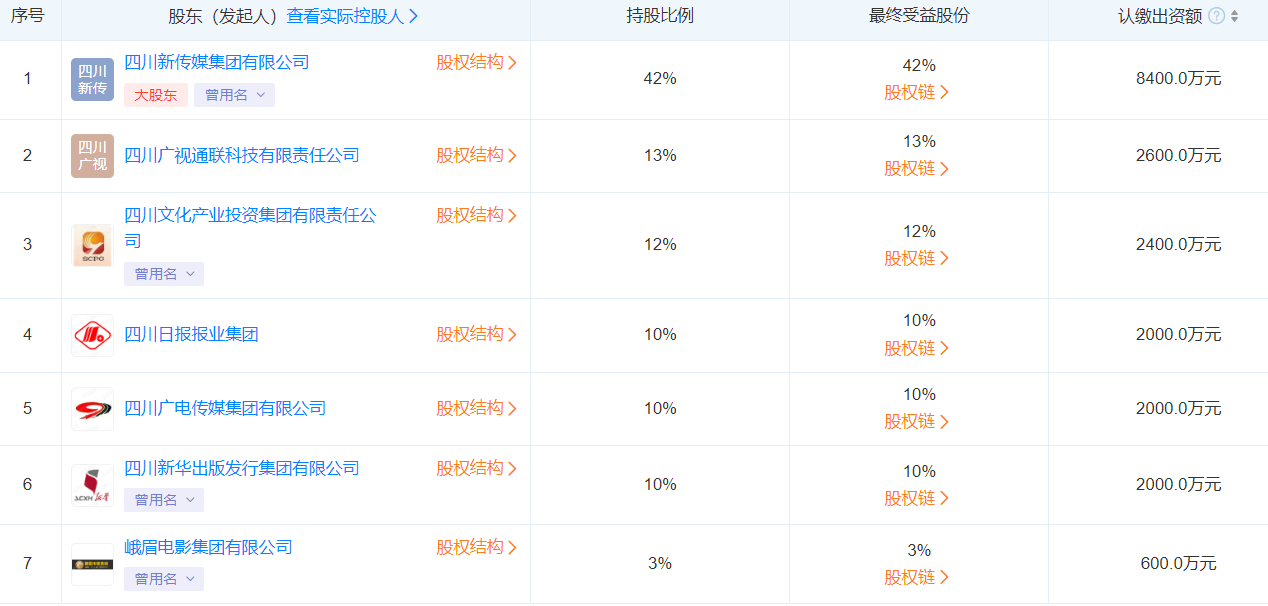Viewport: 1268px width, 606px height.
Task: Expand 曾用名 dropdown under 四川新传媒集团有限公司
Action: point(234,95)
